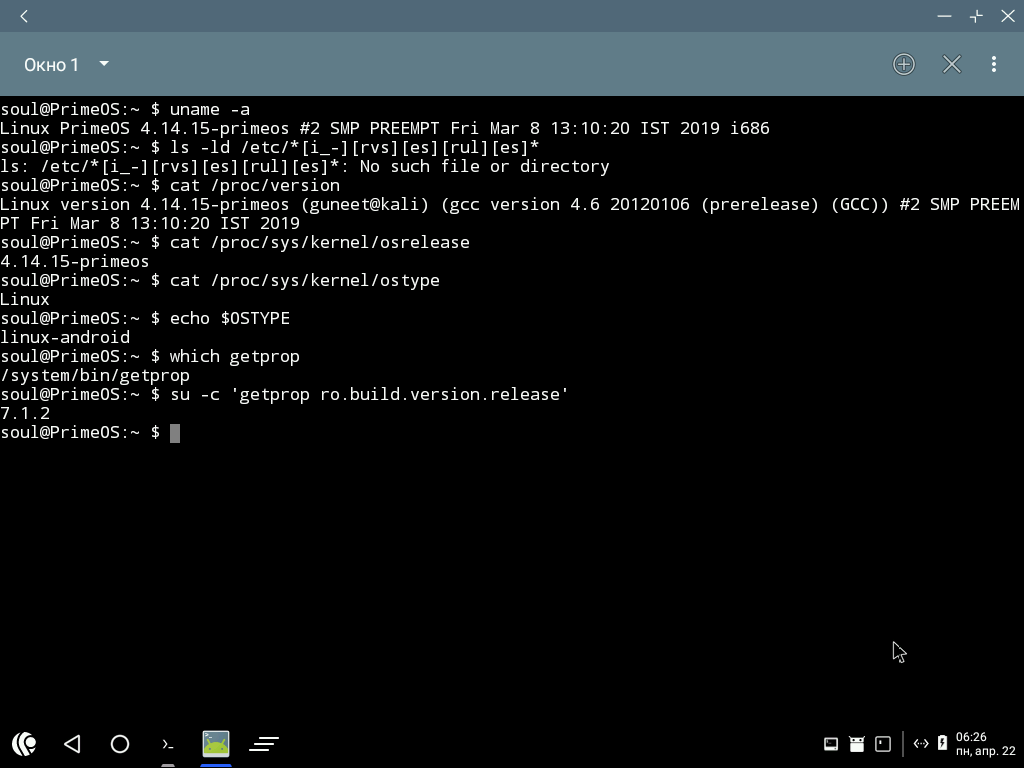This screenshot has height=768, width=1024.
Task: Click the 'echo $OSTYPE' command line
Action: [x=145, y=318]
